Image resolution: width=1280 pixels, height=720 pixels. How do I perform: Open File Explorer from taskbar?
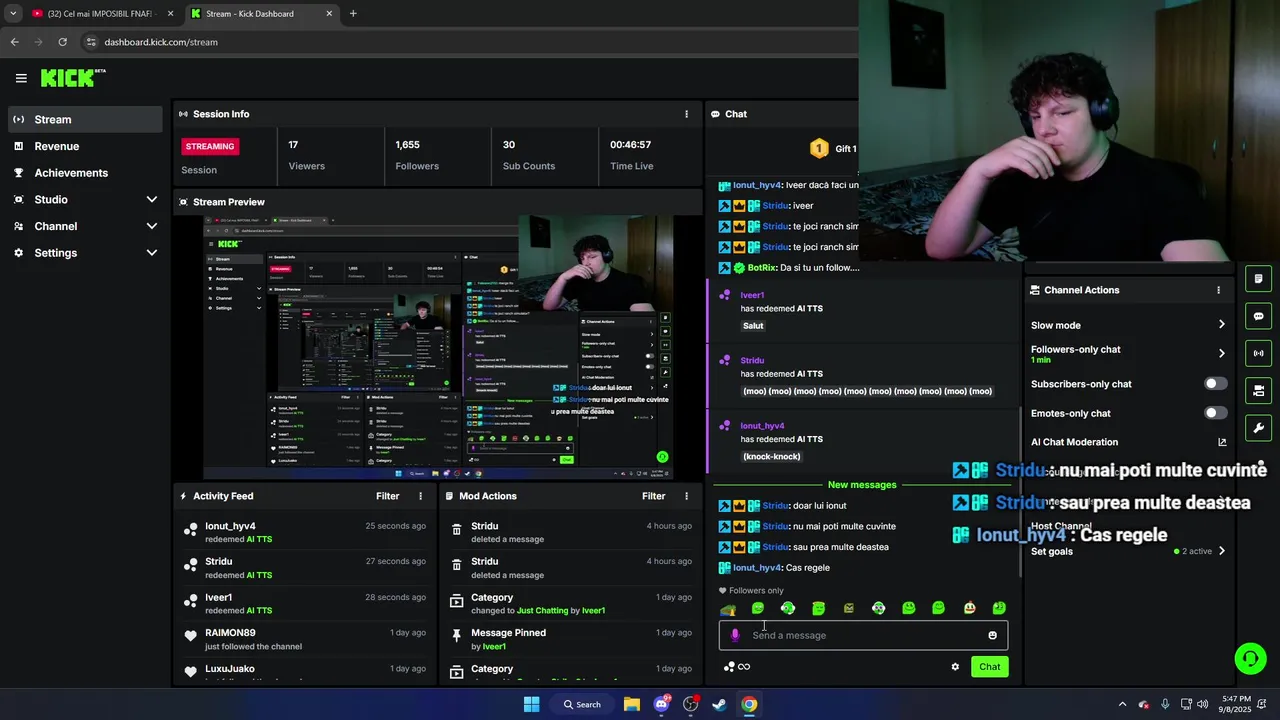(x=632, y=704)
